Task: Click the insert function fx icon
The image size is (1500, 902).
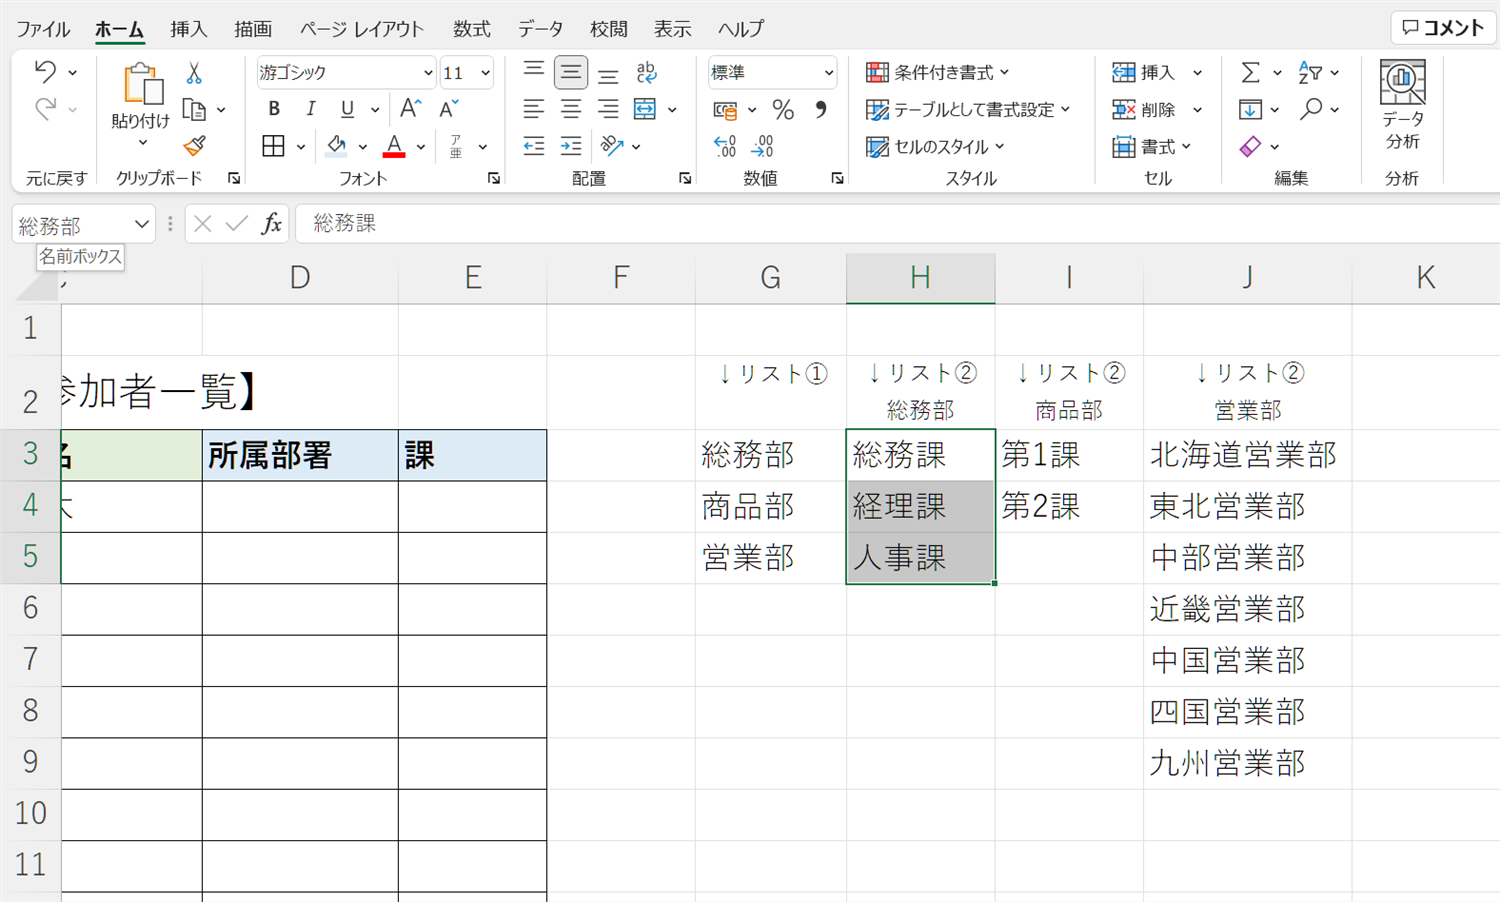Action: tap(271, 223)
